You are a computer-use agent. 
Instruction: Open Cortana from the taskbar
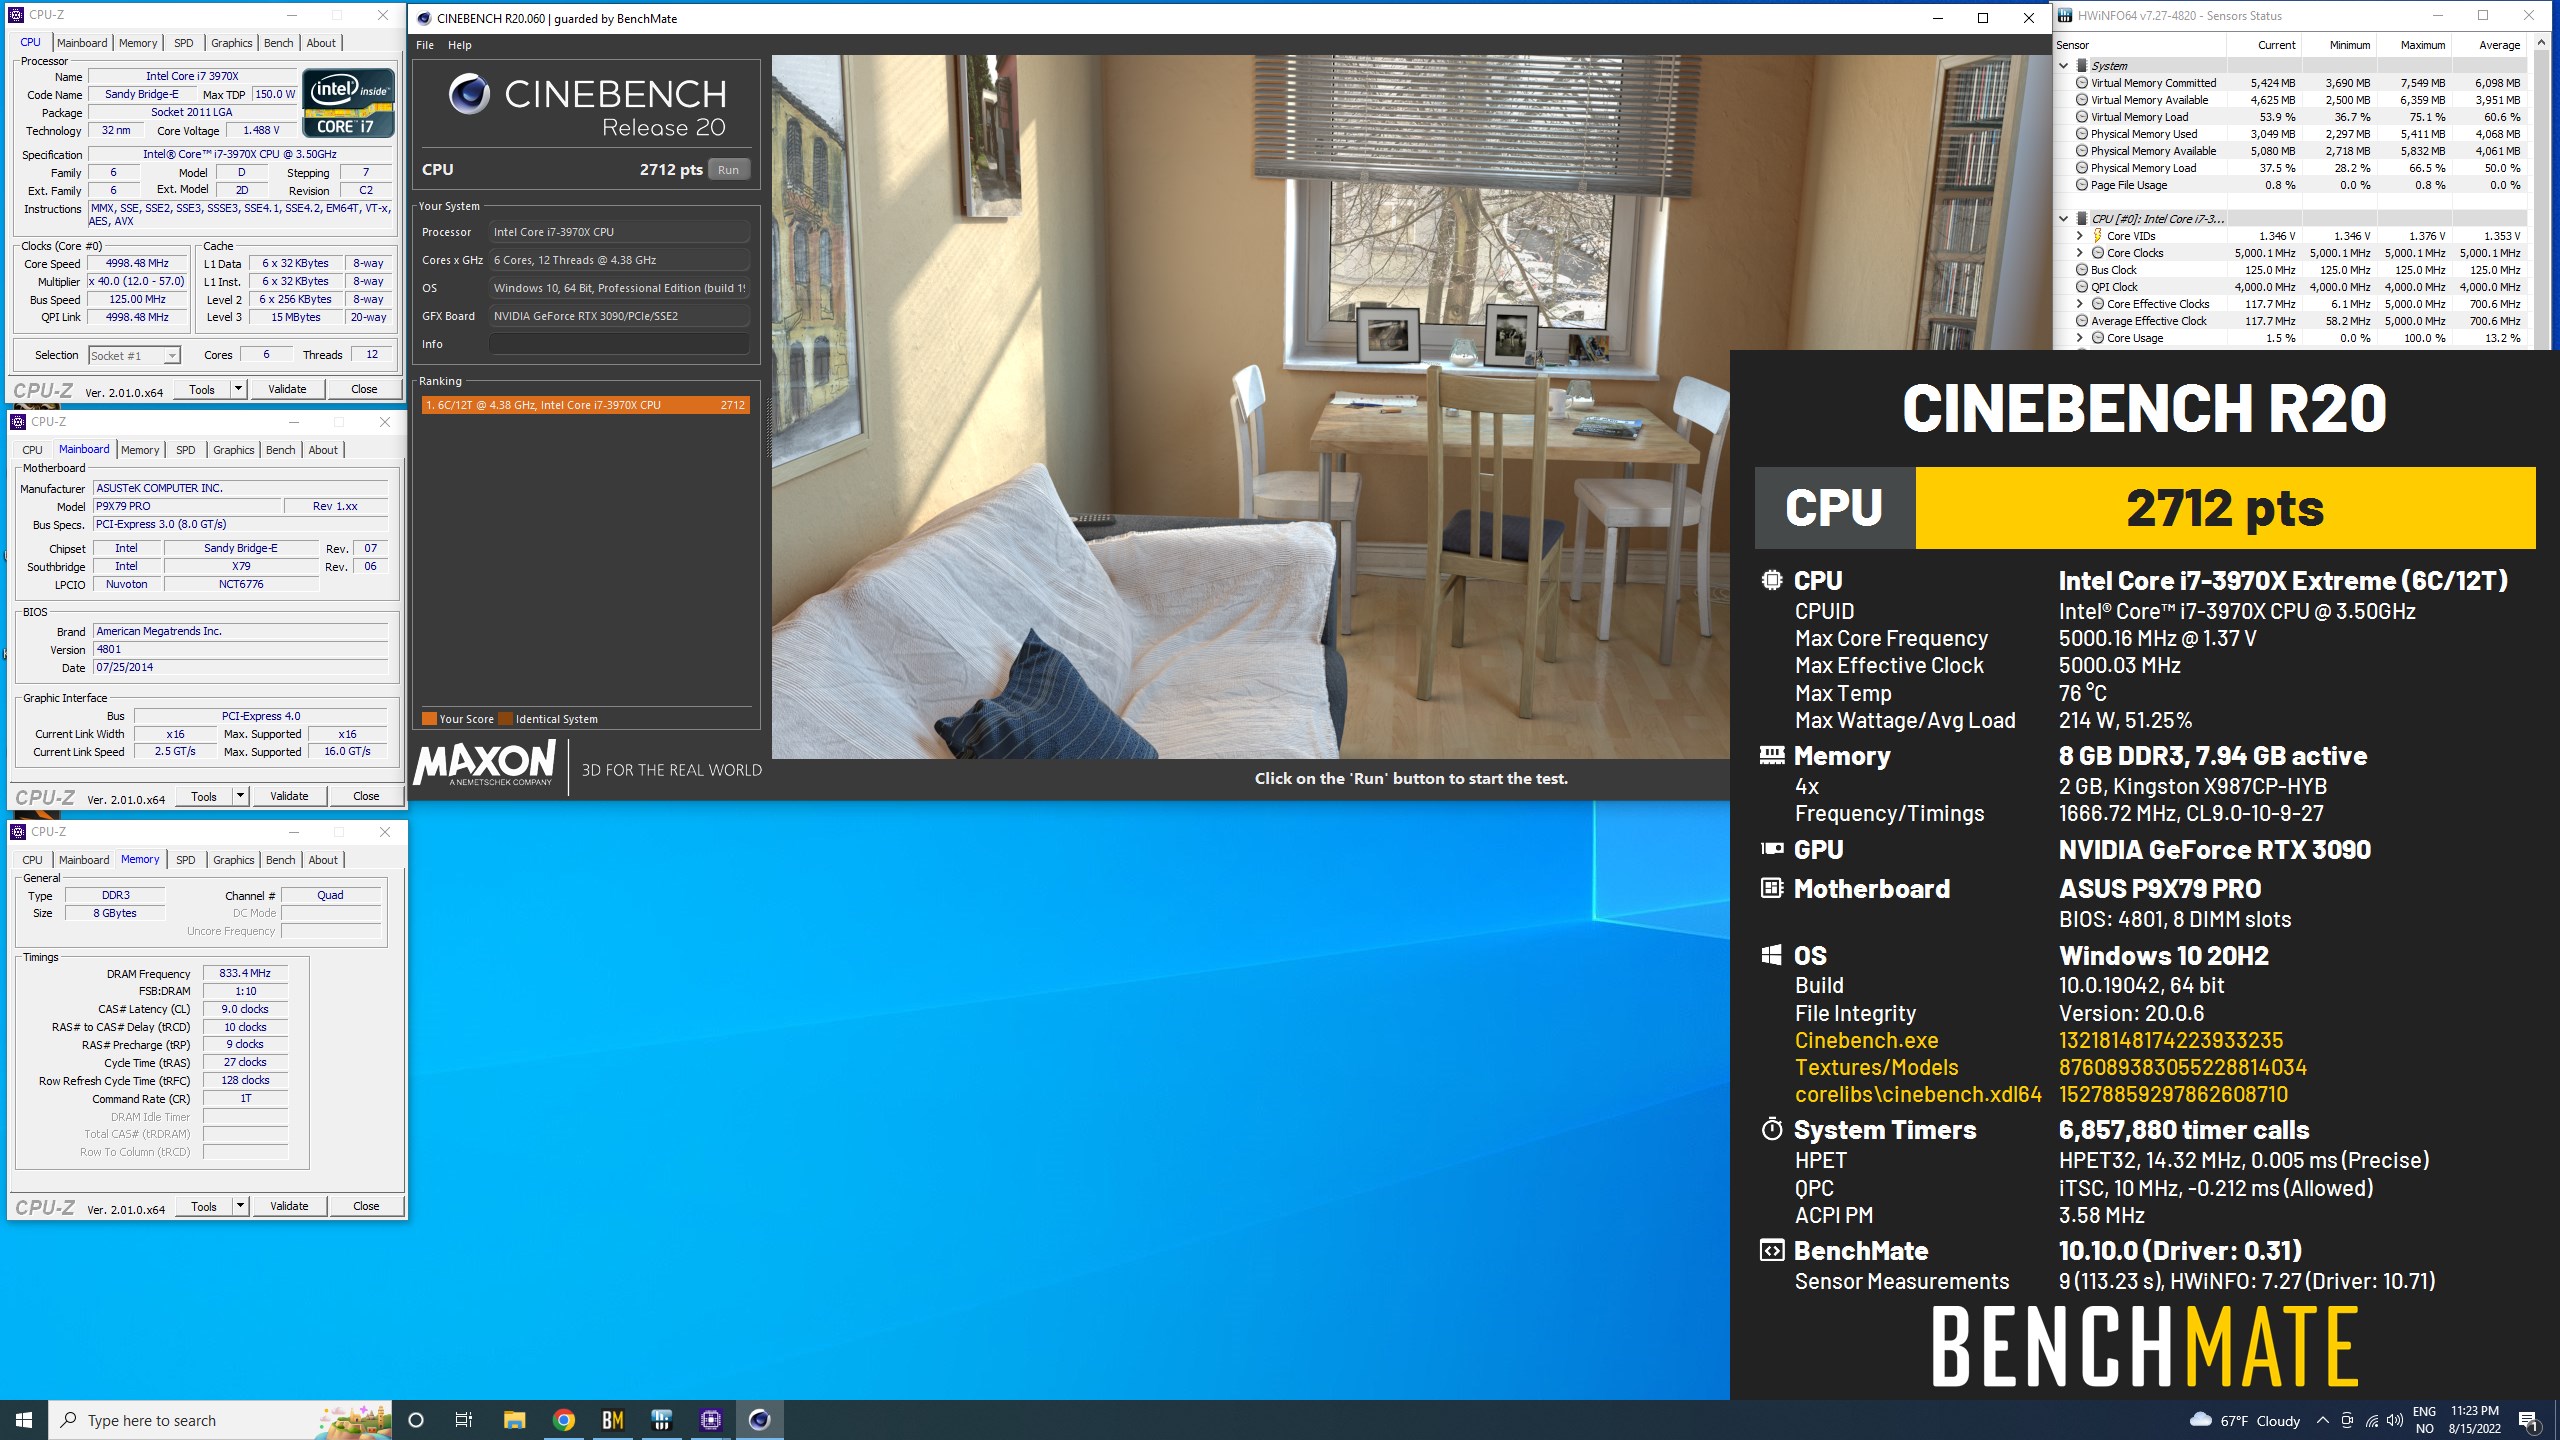(x=416, y=1420)
